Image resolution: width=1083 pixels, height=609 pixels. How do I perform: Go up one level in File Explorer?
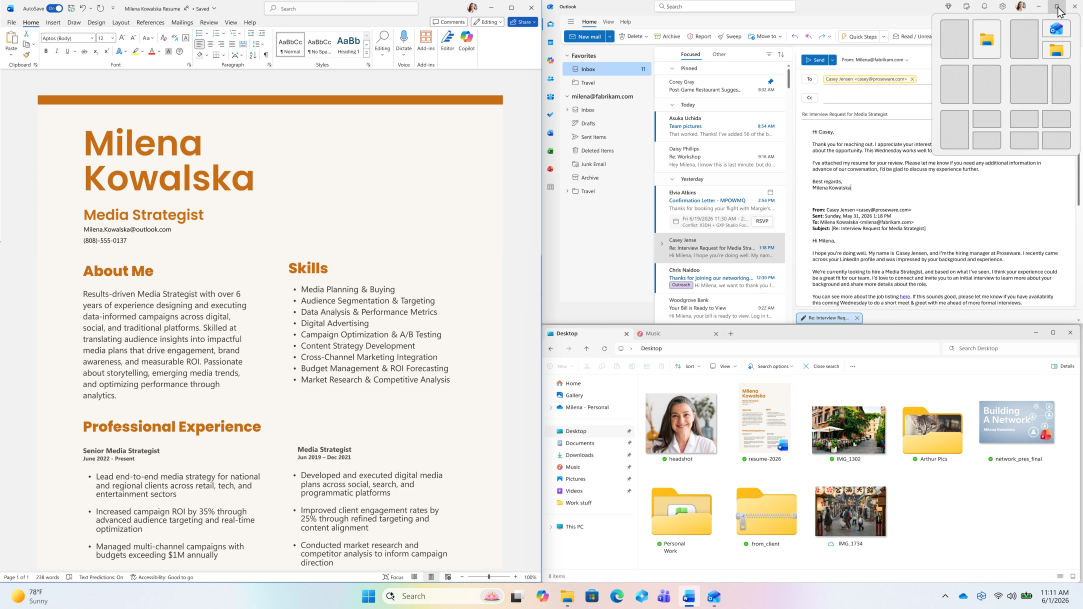(x=586, y=349)
